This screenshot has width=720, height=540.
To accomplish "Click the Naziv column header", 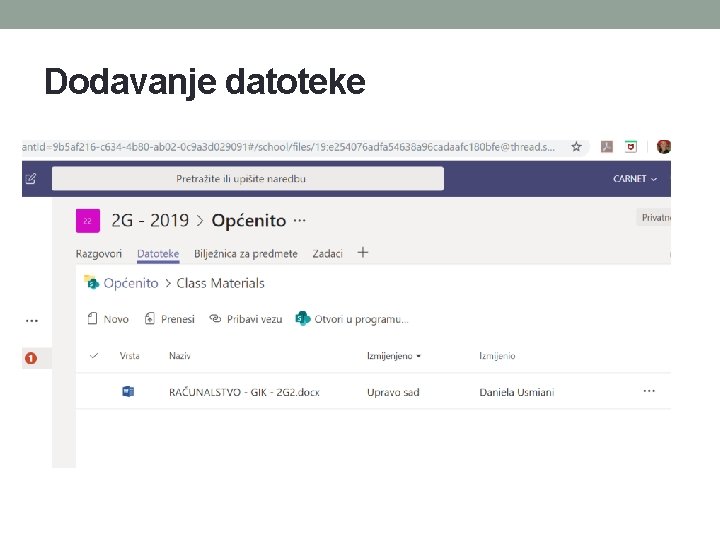I will click(180, 356).
